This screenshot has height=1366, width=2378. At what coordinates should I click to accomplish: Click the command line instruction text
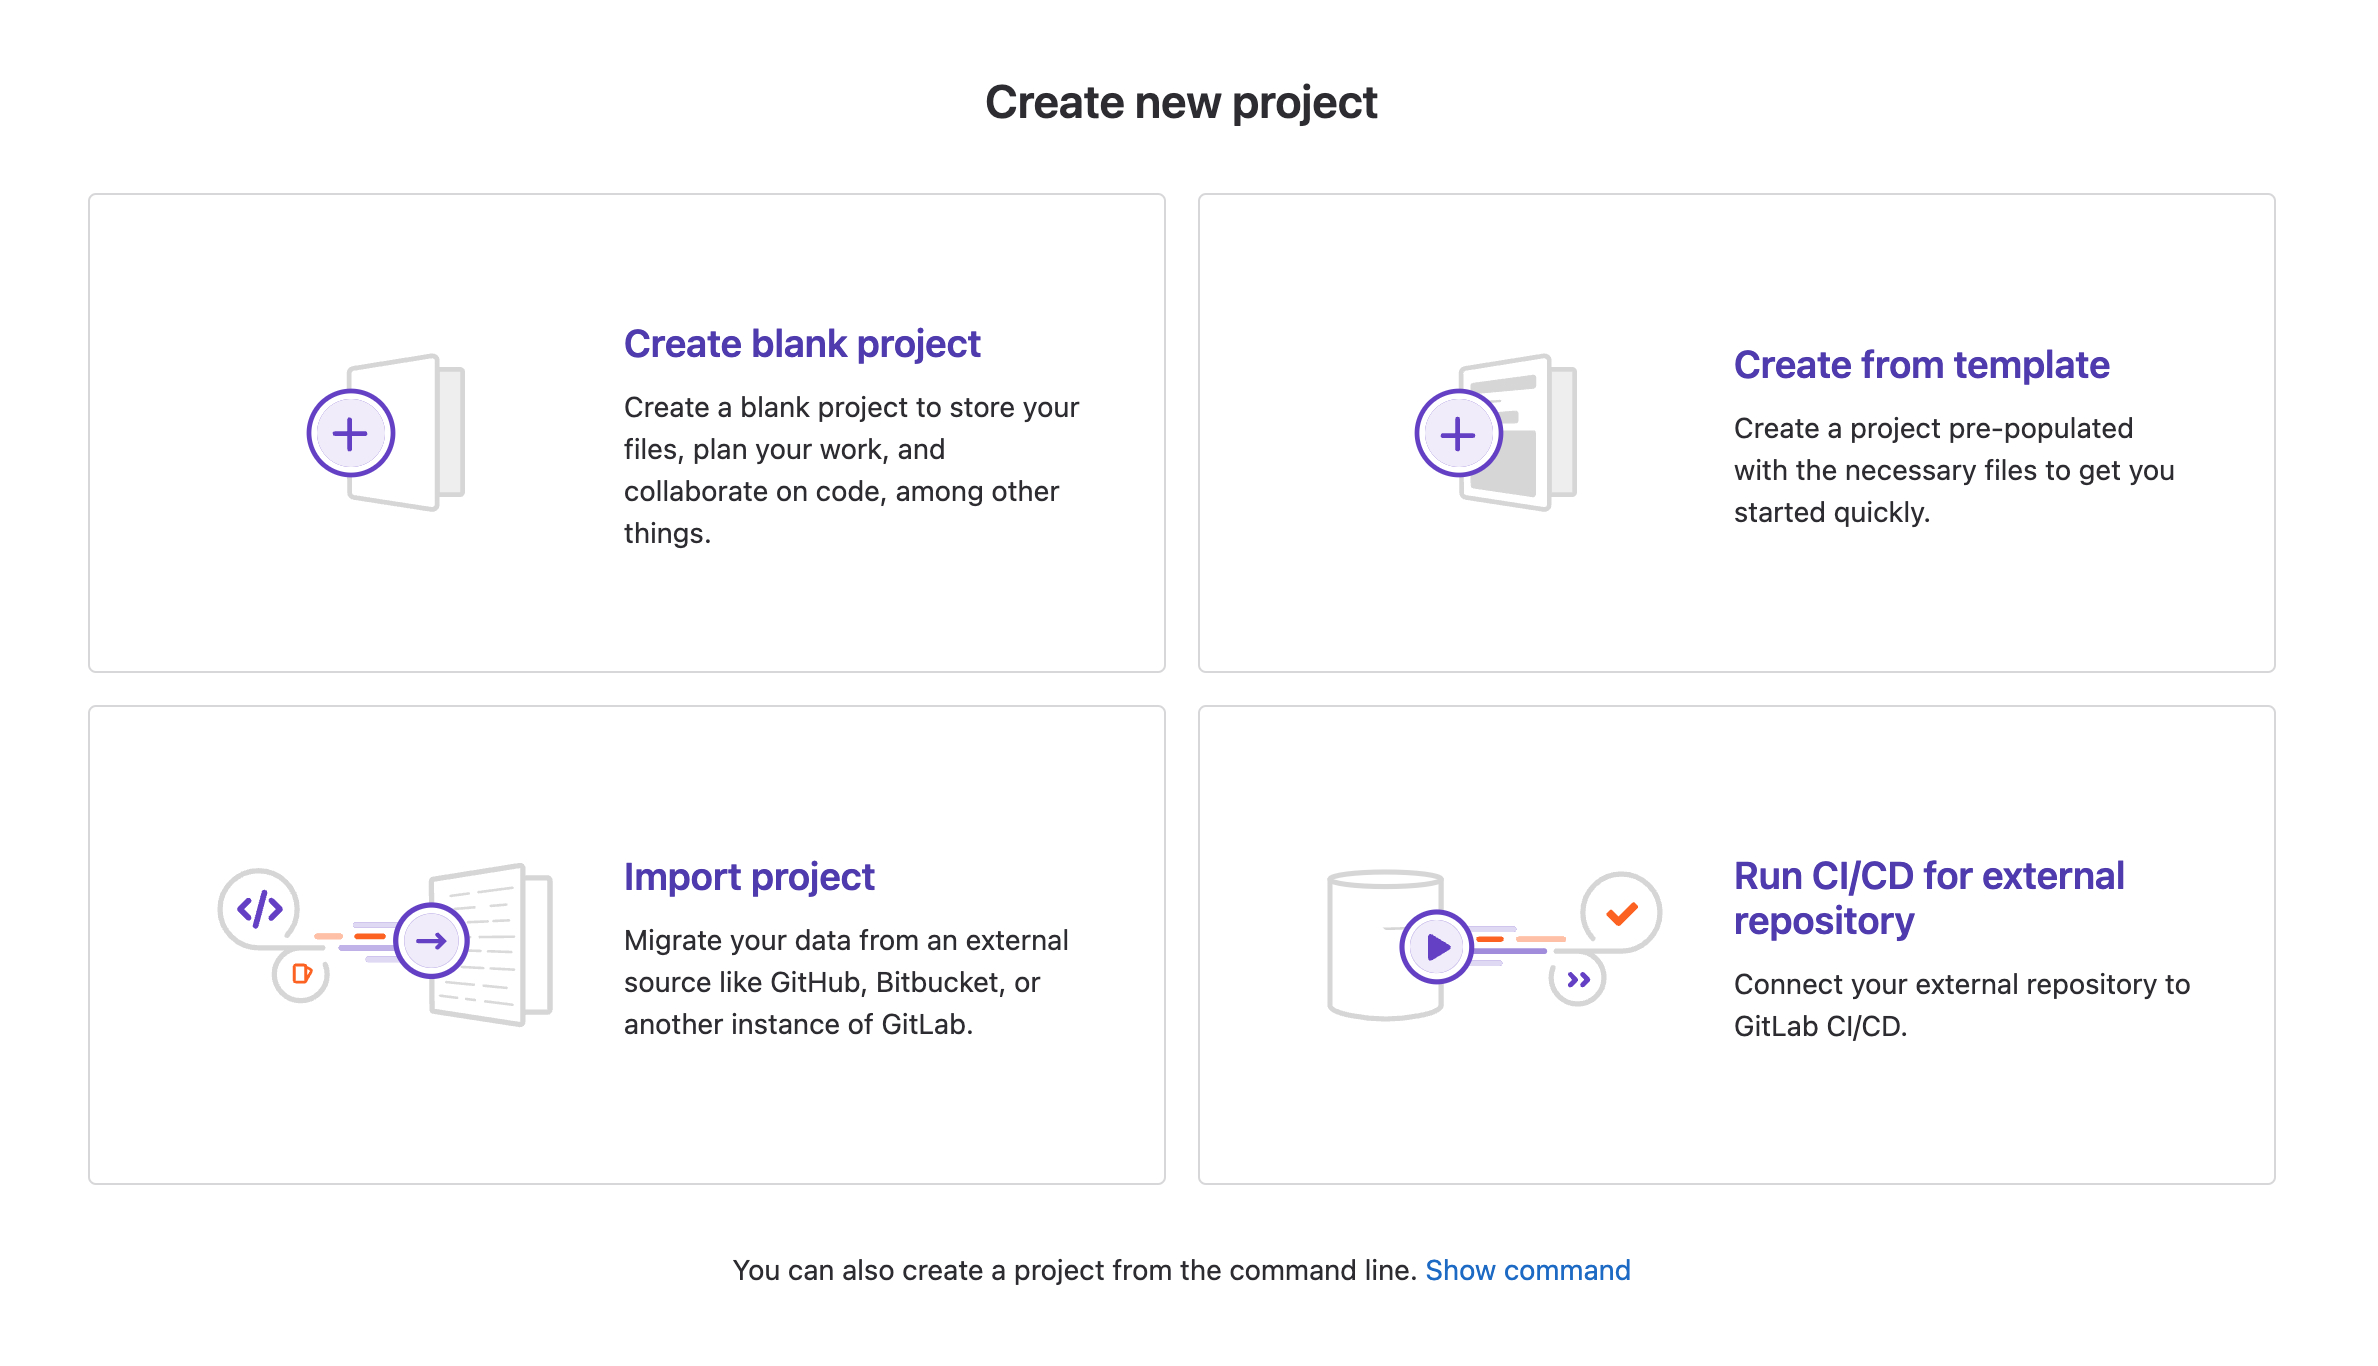pyautogui.click(x=1075, y=1270)
